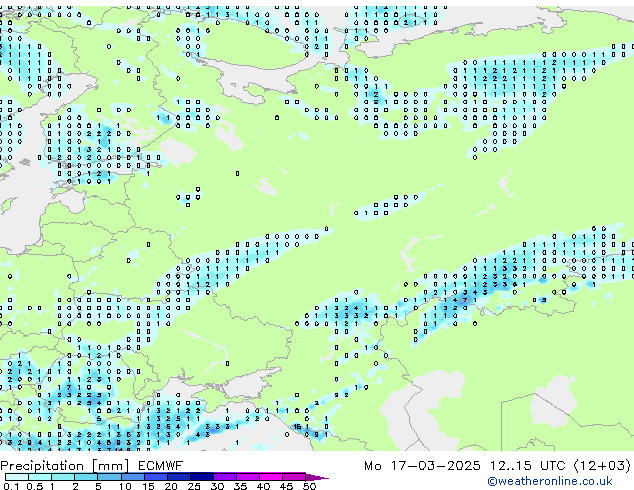
Task: Click the '25' legend scale value
Action: click(194, 486)
